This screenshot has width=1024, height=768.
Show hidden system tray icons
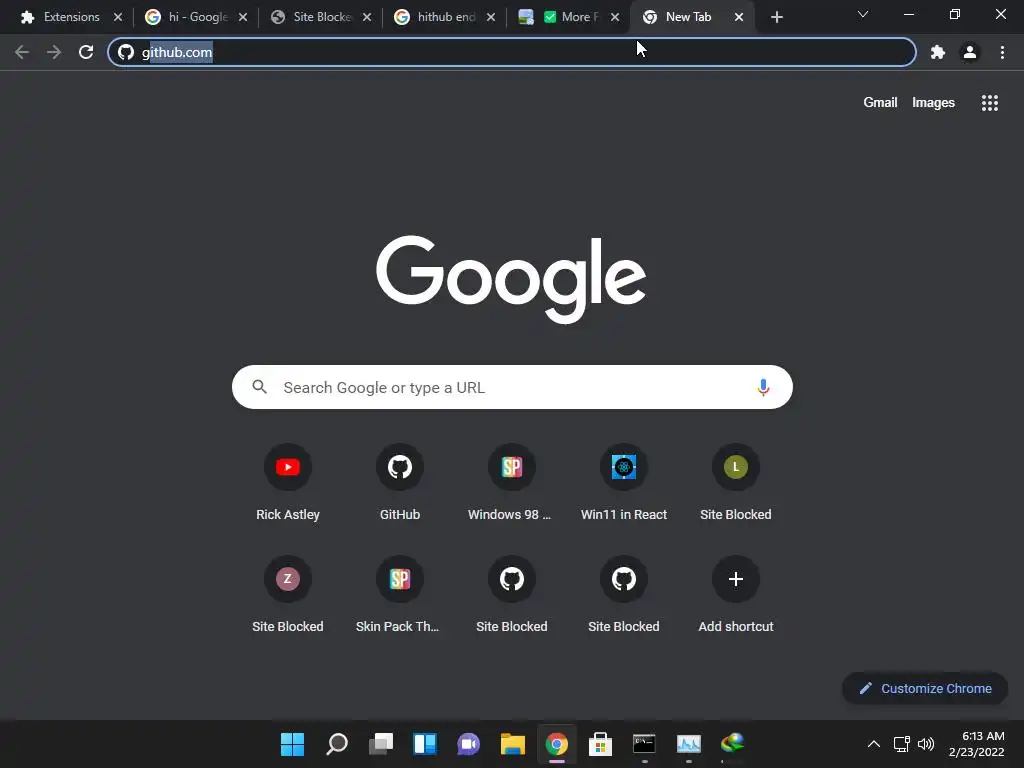tap(873, 744)
